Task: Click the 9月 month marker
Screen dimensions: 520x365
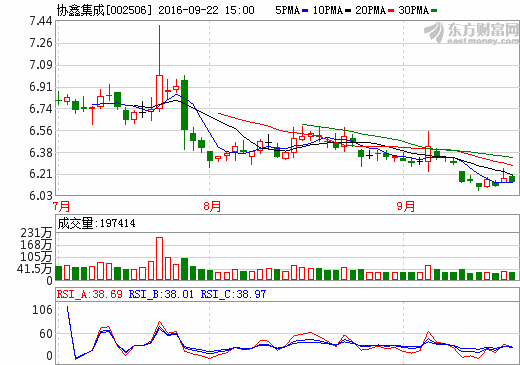Action: [x=406, y=206]
